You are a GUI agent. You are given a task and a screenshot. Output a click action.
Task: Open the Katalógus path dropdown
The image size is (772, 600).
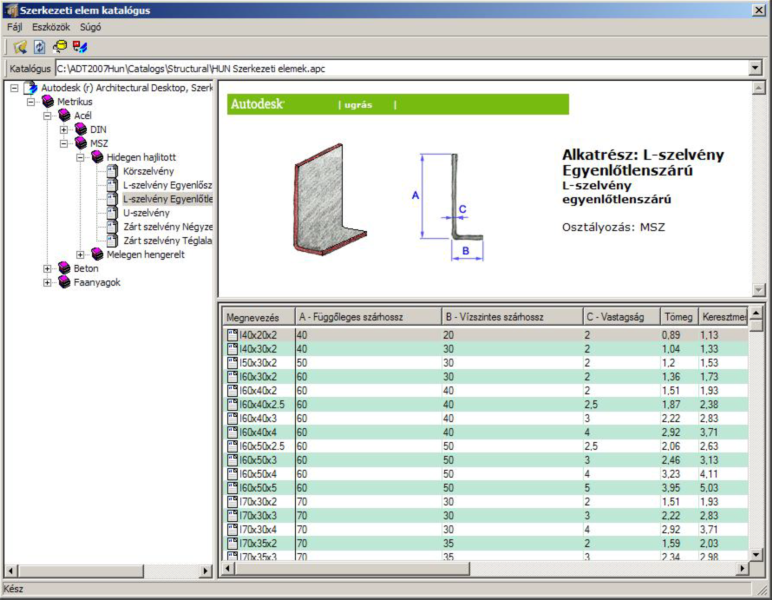tap(755, 68)
